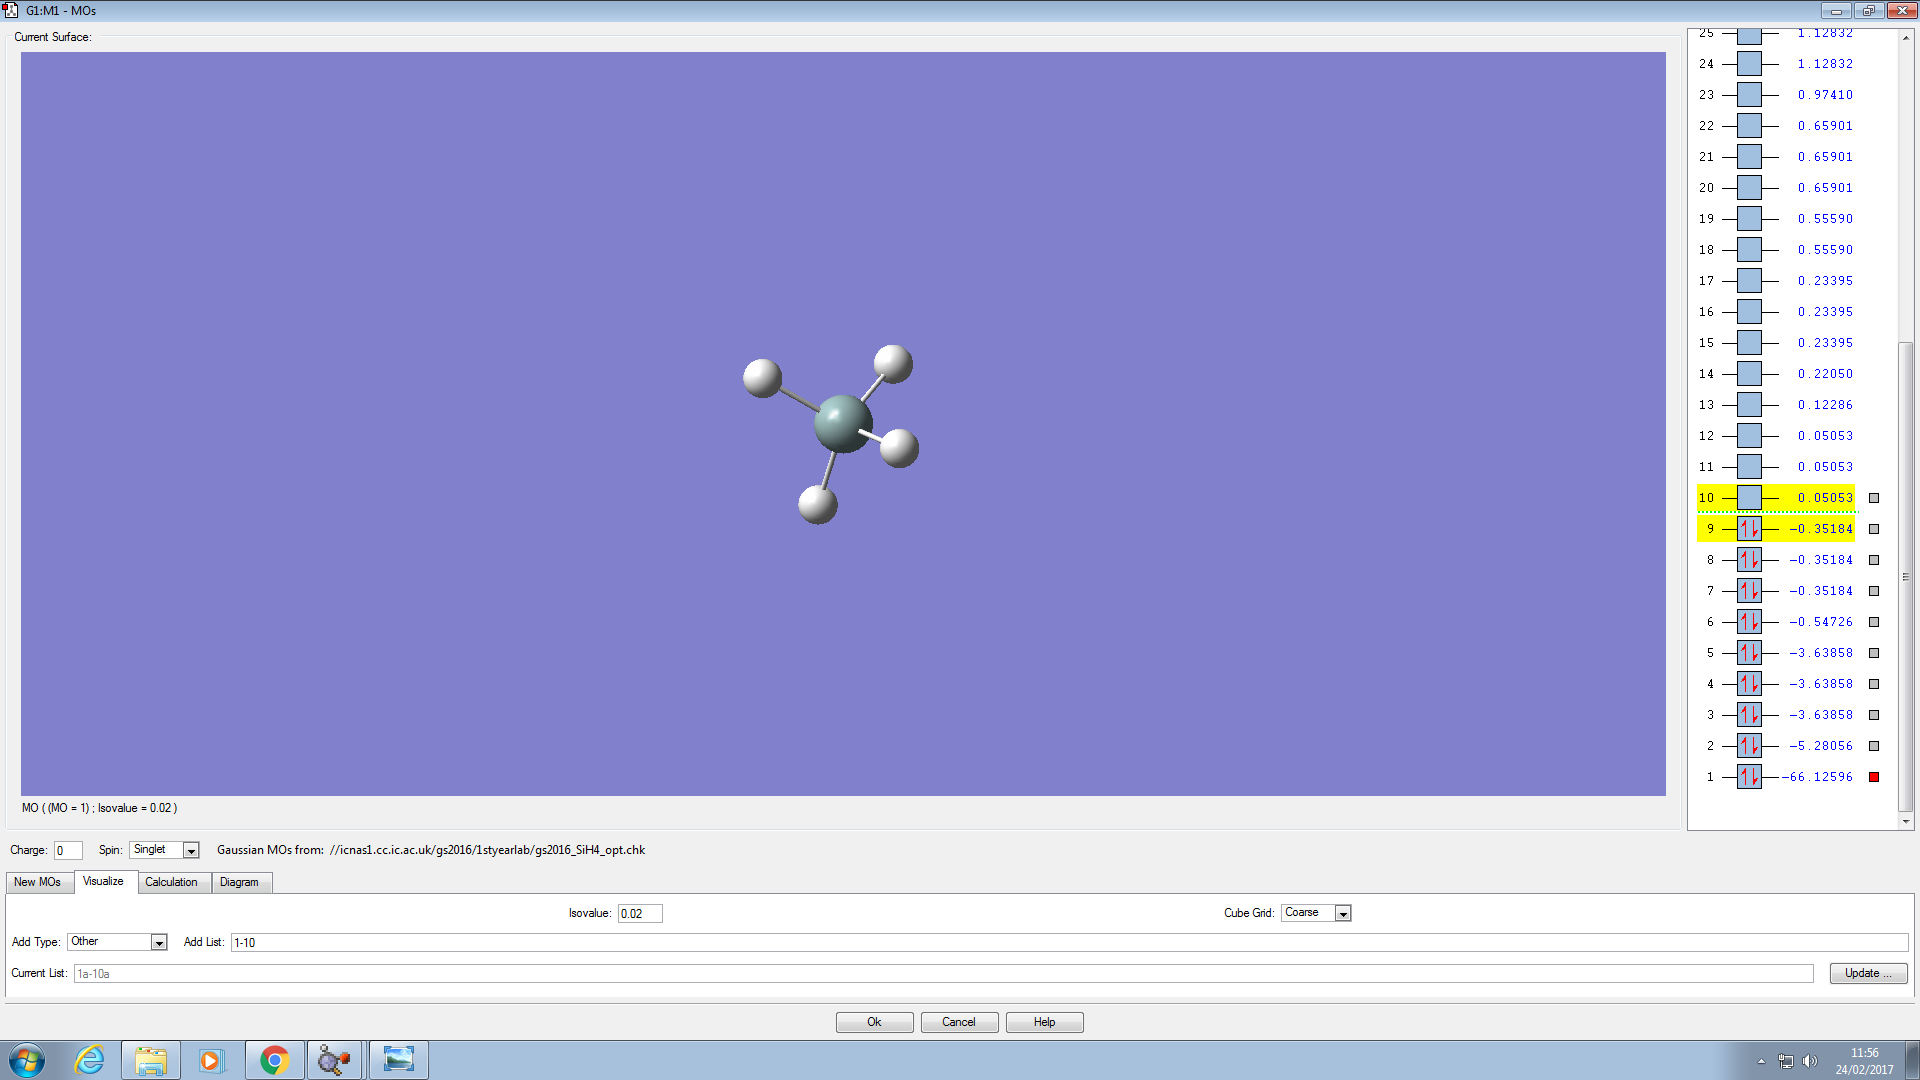Open Windows Explorer folder in taskbar
This screenshot has width=1920, height=1080.
coord(151,1060)
